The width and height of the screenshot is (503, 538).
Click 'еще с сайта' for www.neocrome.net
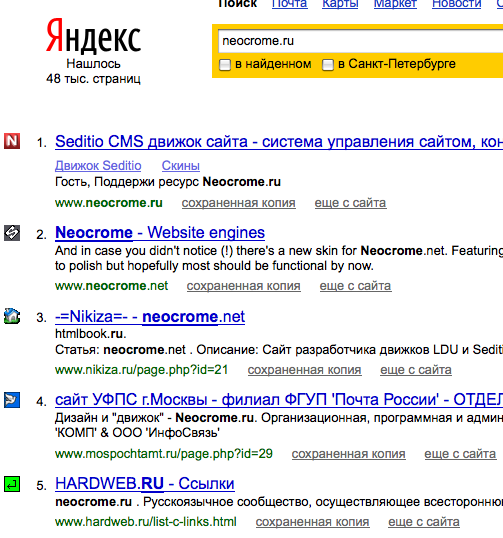tap(355, 286)
